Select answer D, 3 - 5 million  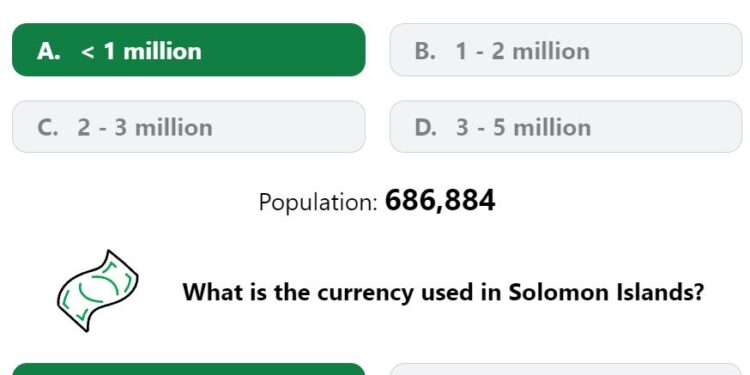(566, 127)
